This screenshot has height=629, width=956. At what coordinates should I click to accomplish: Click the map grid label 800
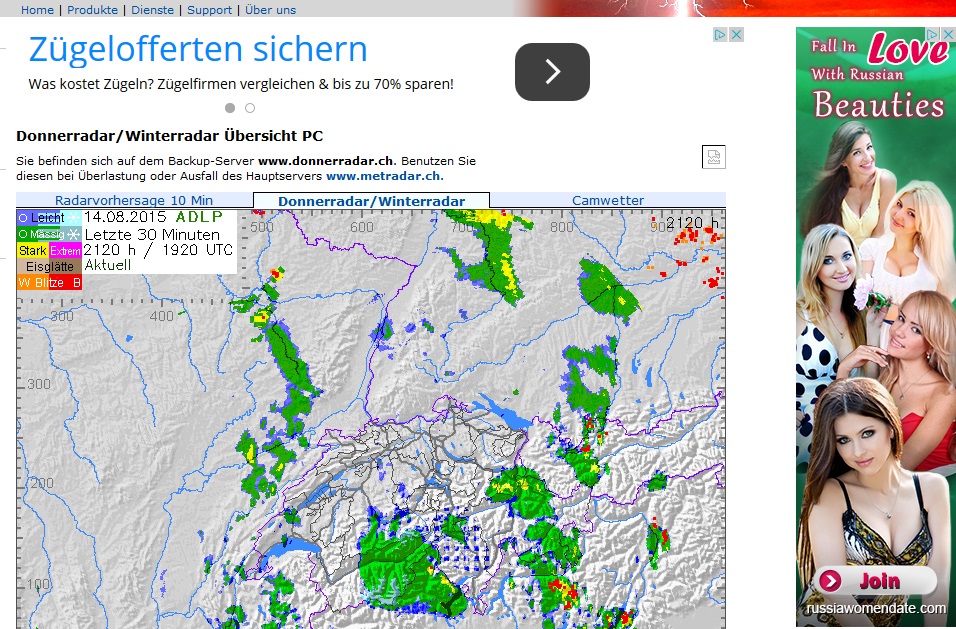point(562,227)
